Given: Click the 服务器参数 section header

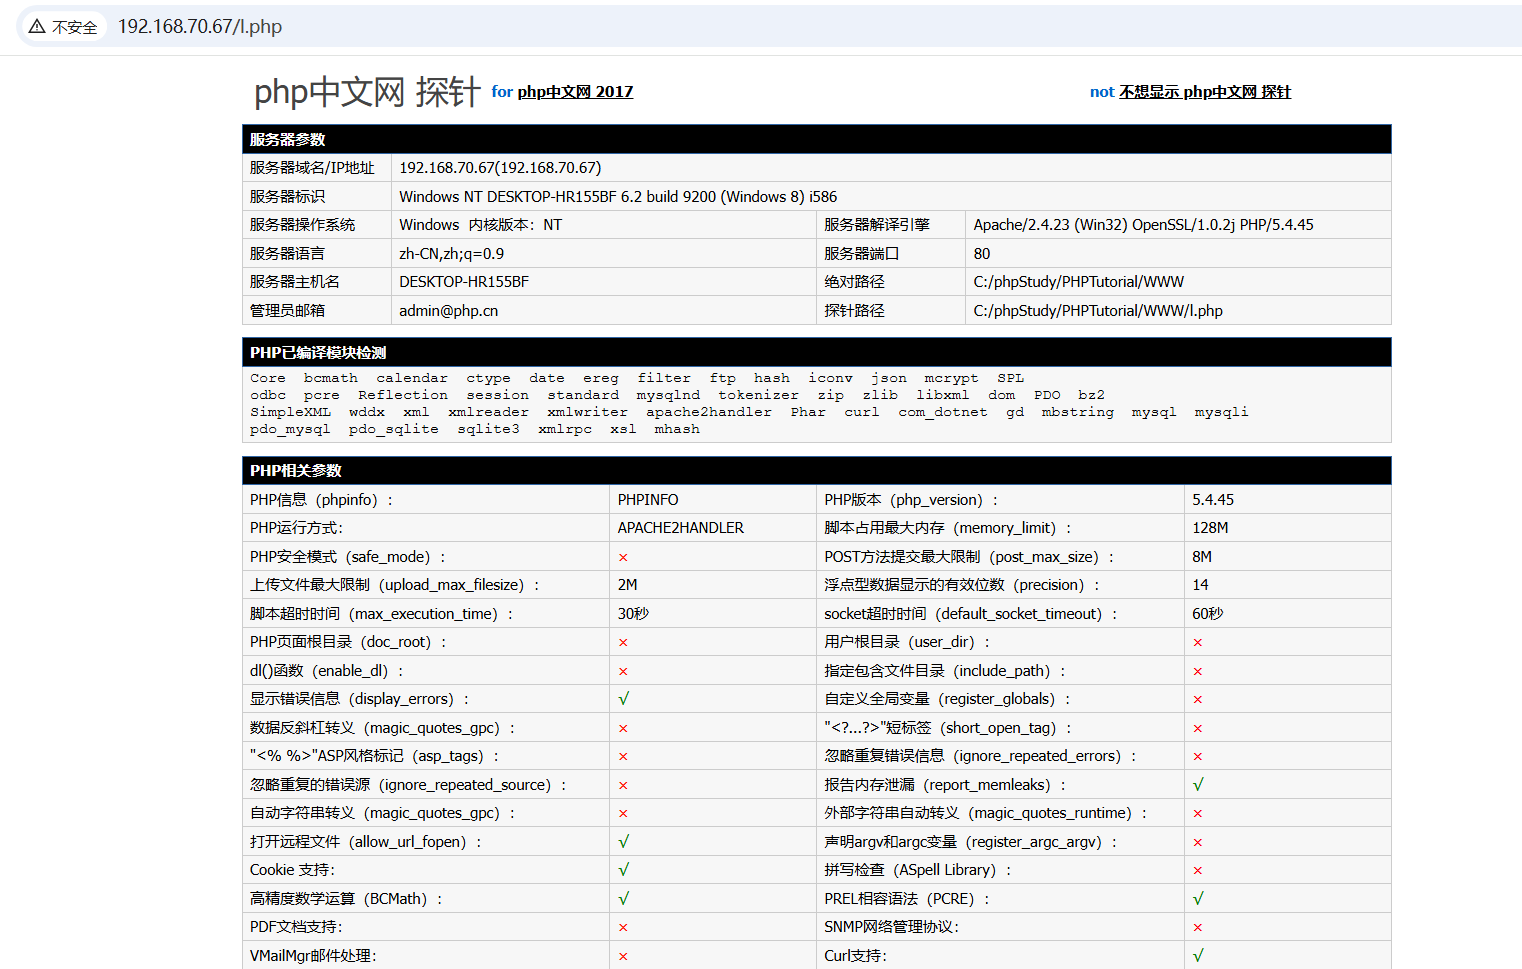Looking at the screenshot, I should pyautogui.click(x=817, y=139).
